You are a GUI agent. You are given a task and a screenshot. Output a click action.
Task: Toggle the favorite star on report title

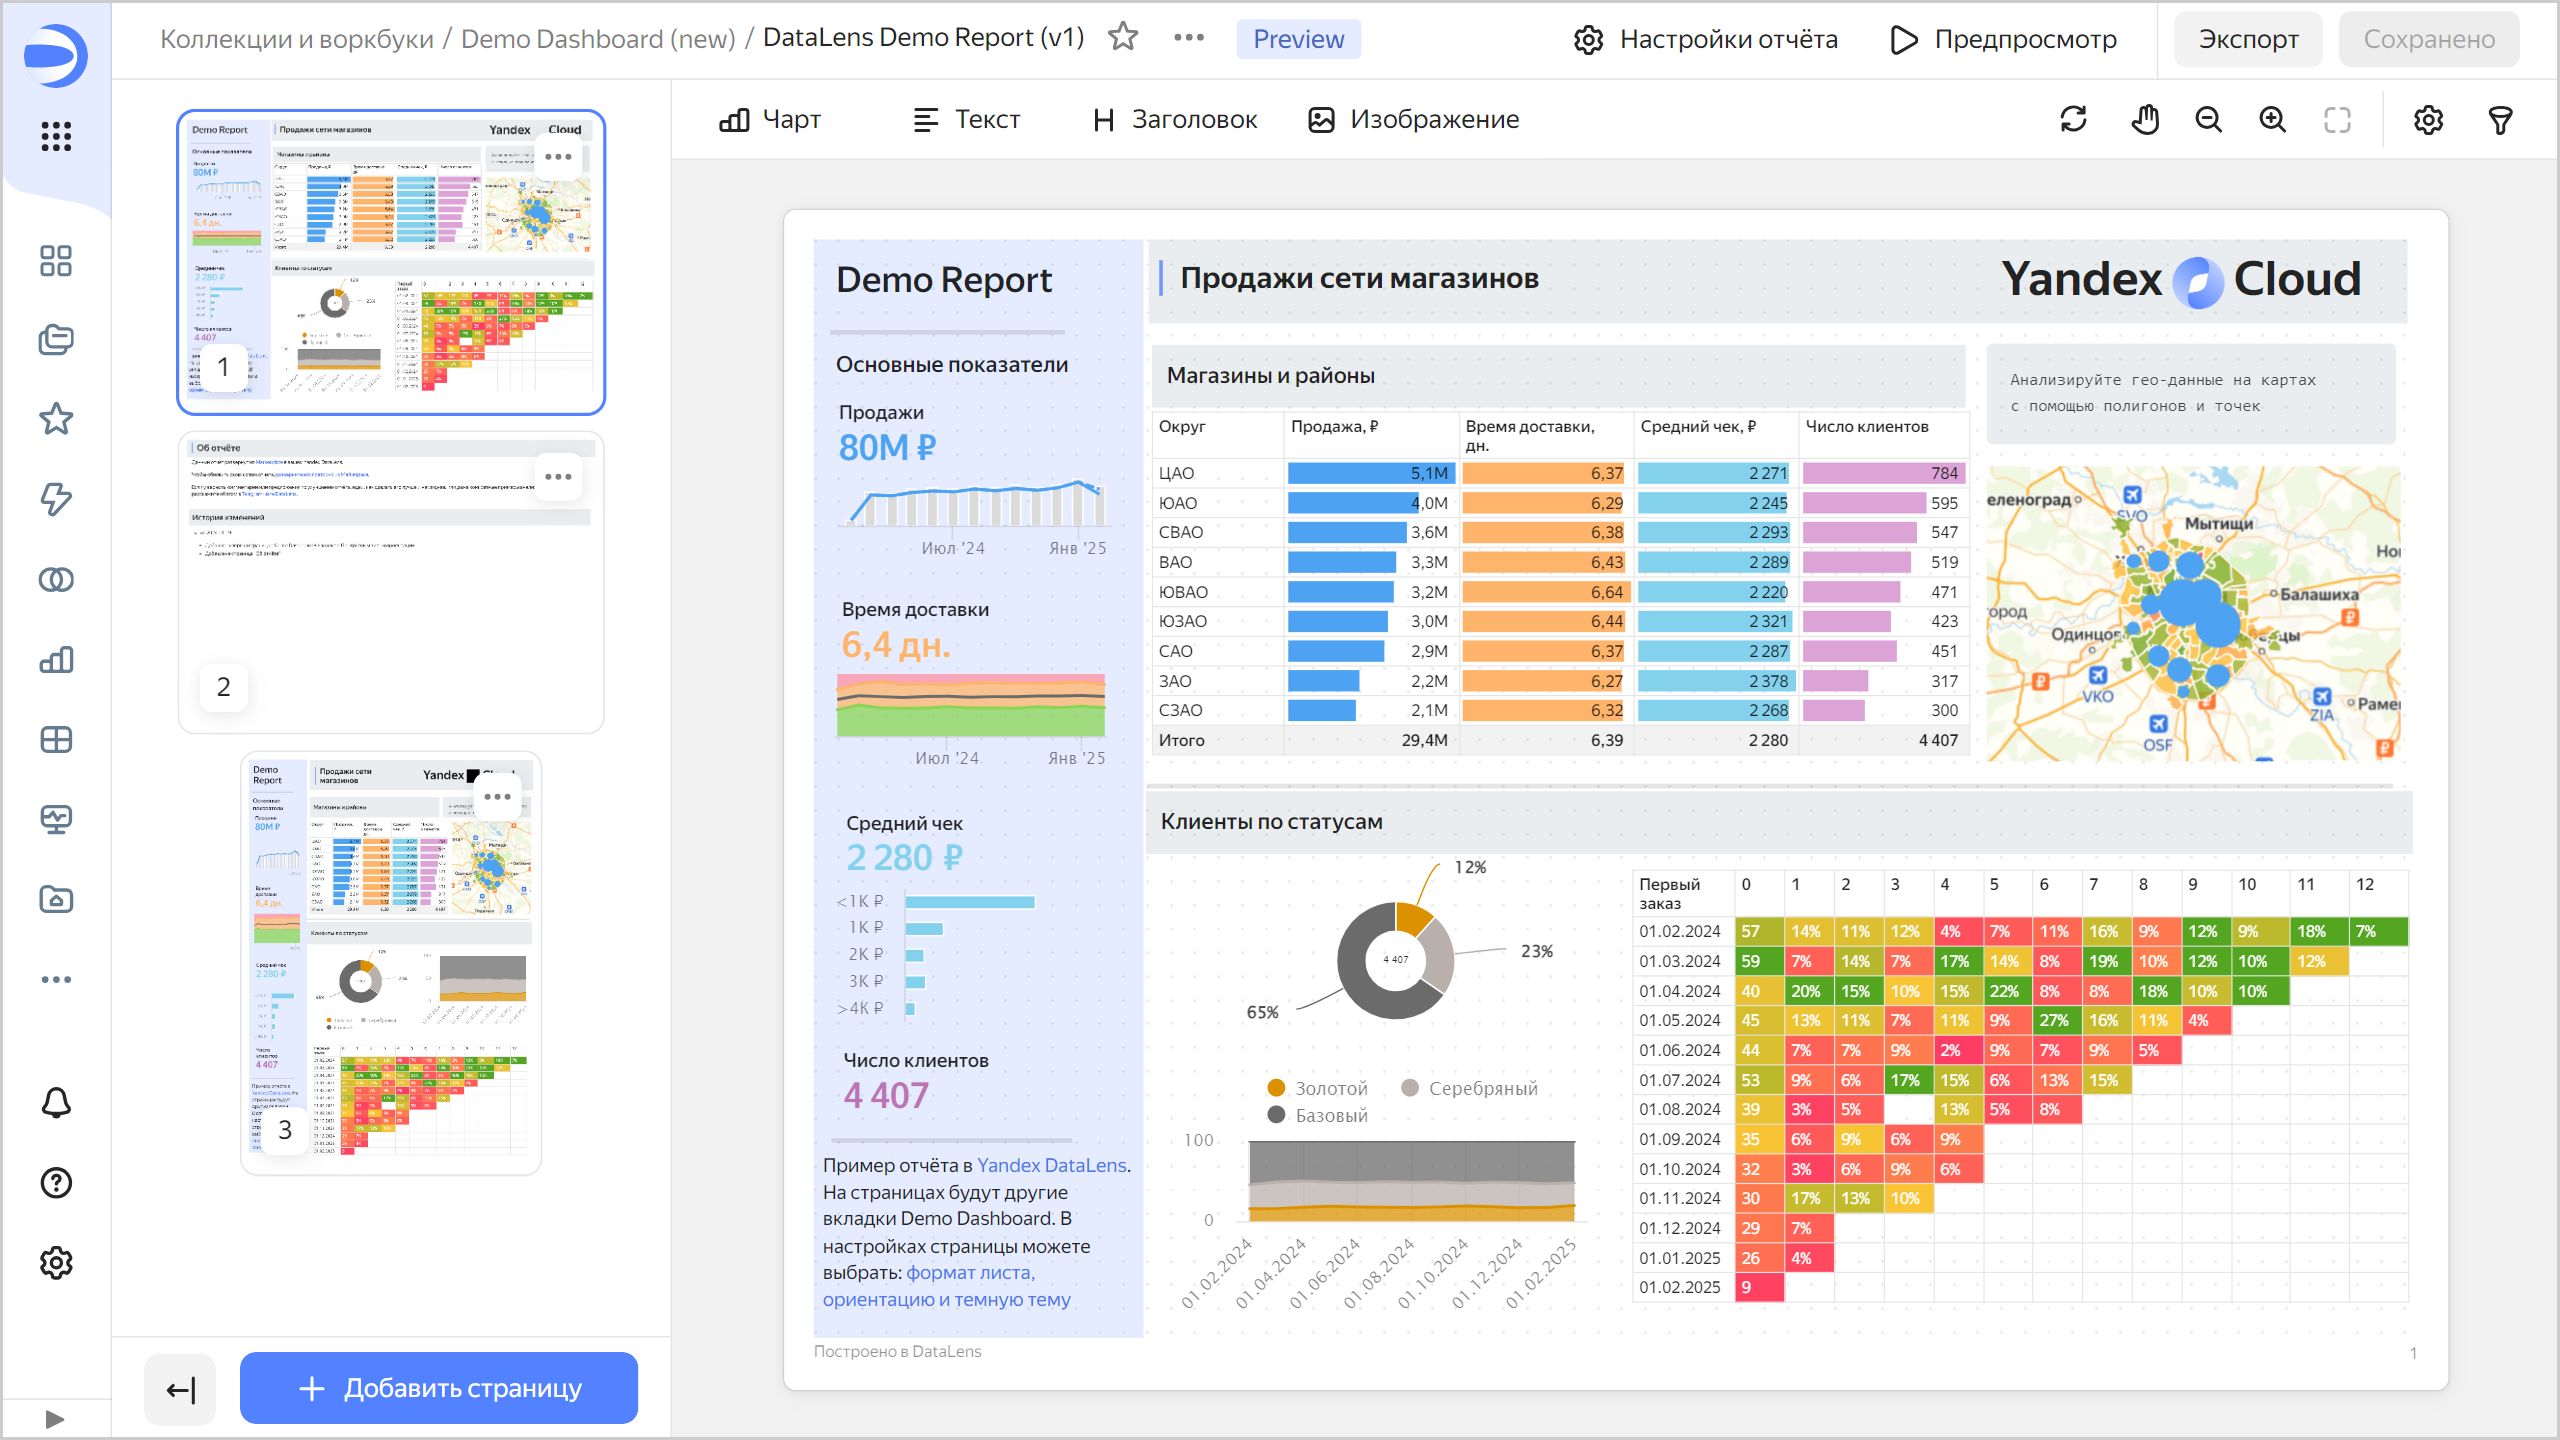point(1123,37)
